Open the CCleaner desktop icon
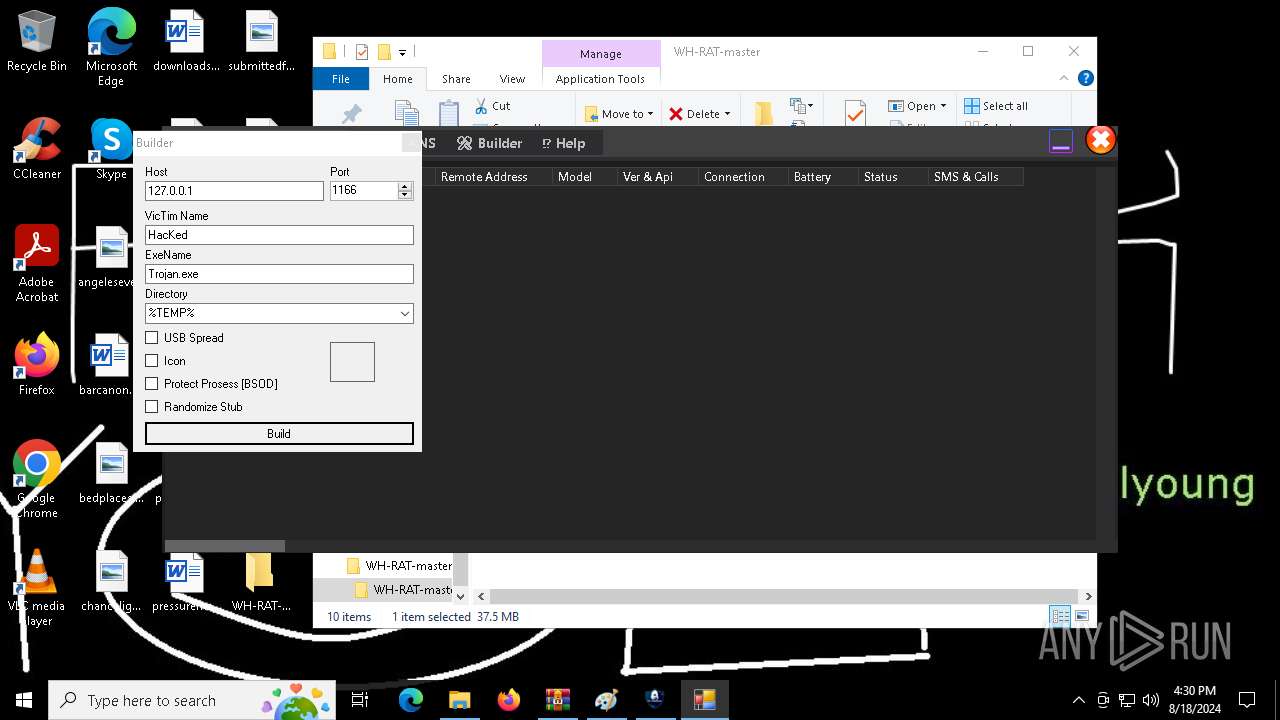1280x720 pixels. tap(37, 149)
